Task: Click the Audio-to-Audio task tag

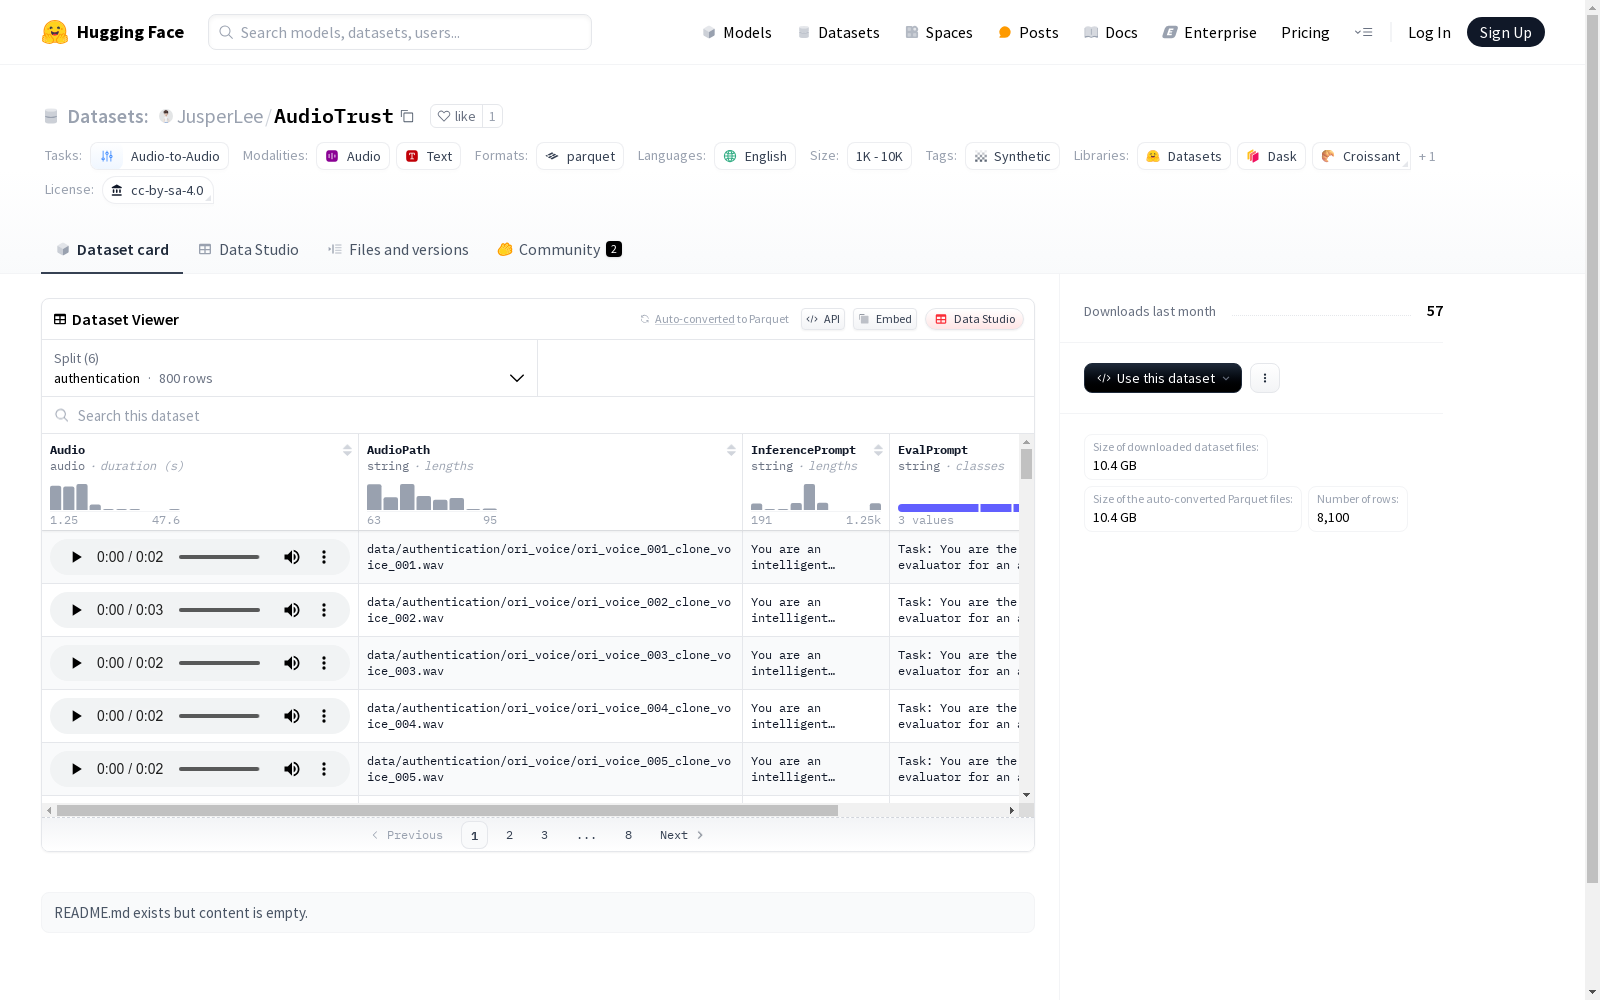Action: pos(160,156)
